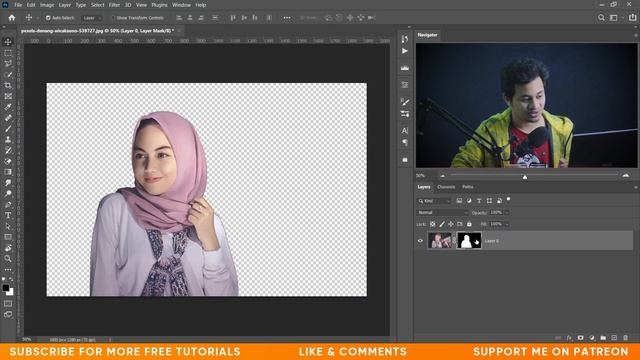Select the Zoom tool in the toolbox
This screenshot has height=360, width=640.
[8, 259]
